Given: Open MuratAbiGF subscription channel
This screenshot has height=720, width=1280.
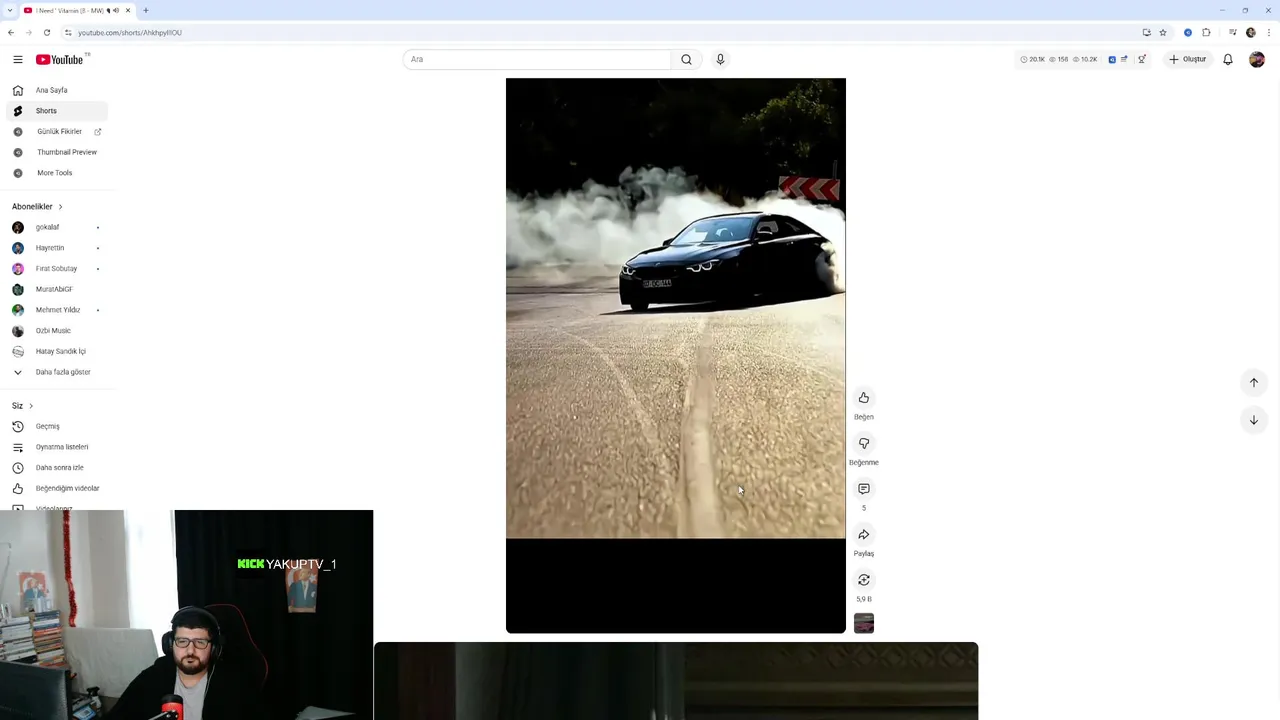Looking at the screenshot, I should [x=57, y=289].
